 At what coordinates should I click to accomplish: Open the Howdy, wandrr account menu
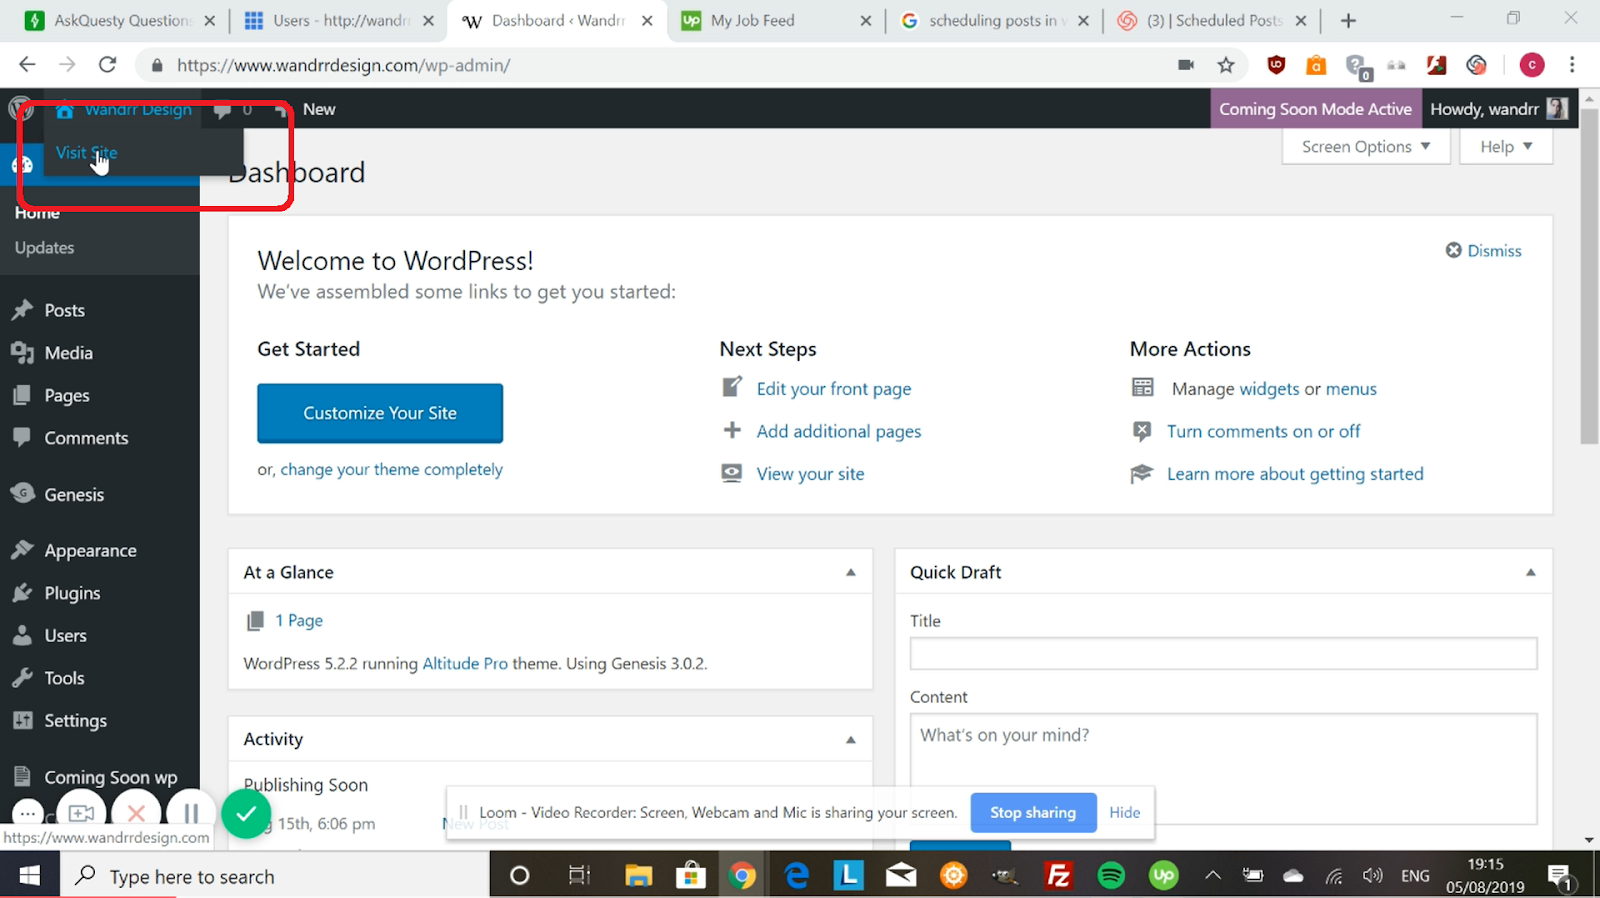coord(1499,109)
